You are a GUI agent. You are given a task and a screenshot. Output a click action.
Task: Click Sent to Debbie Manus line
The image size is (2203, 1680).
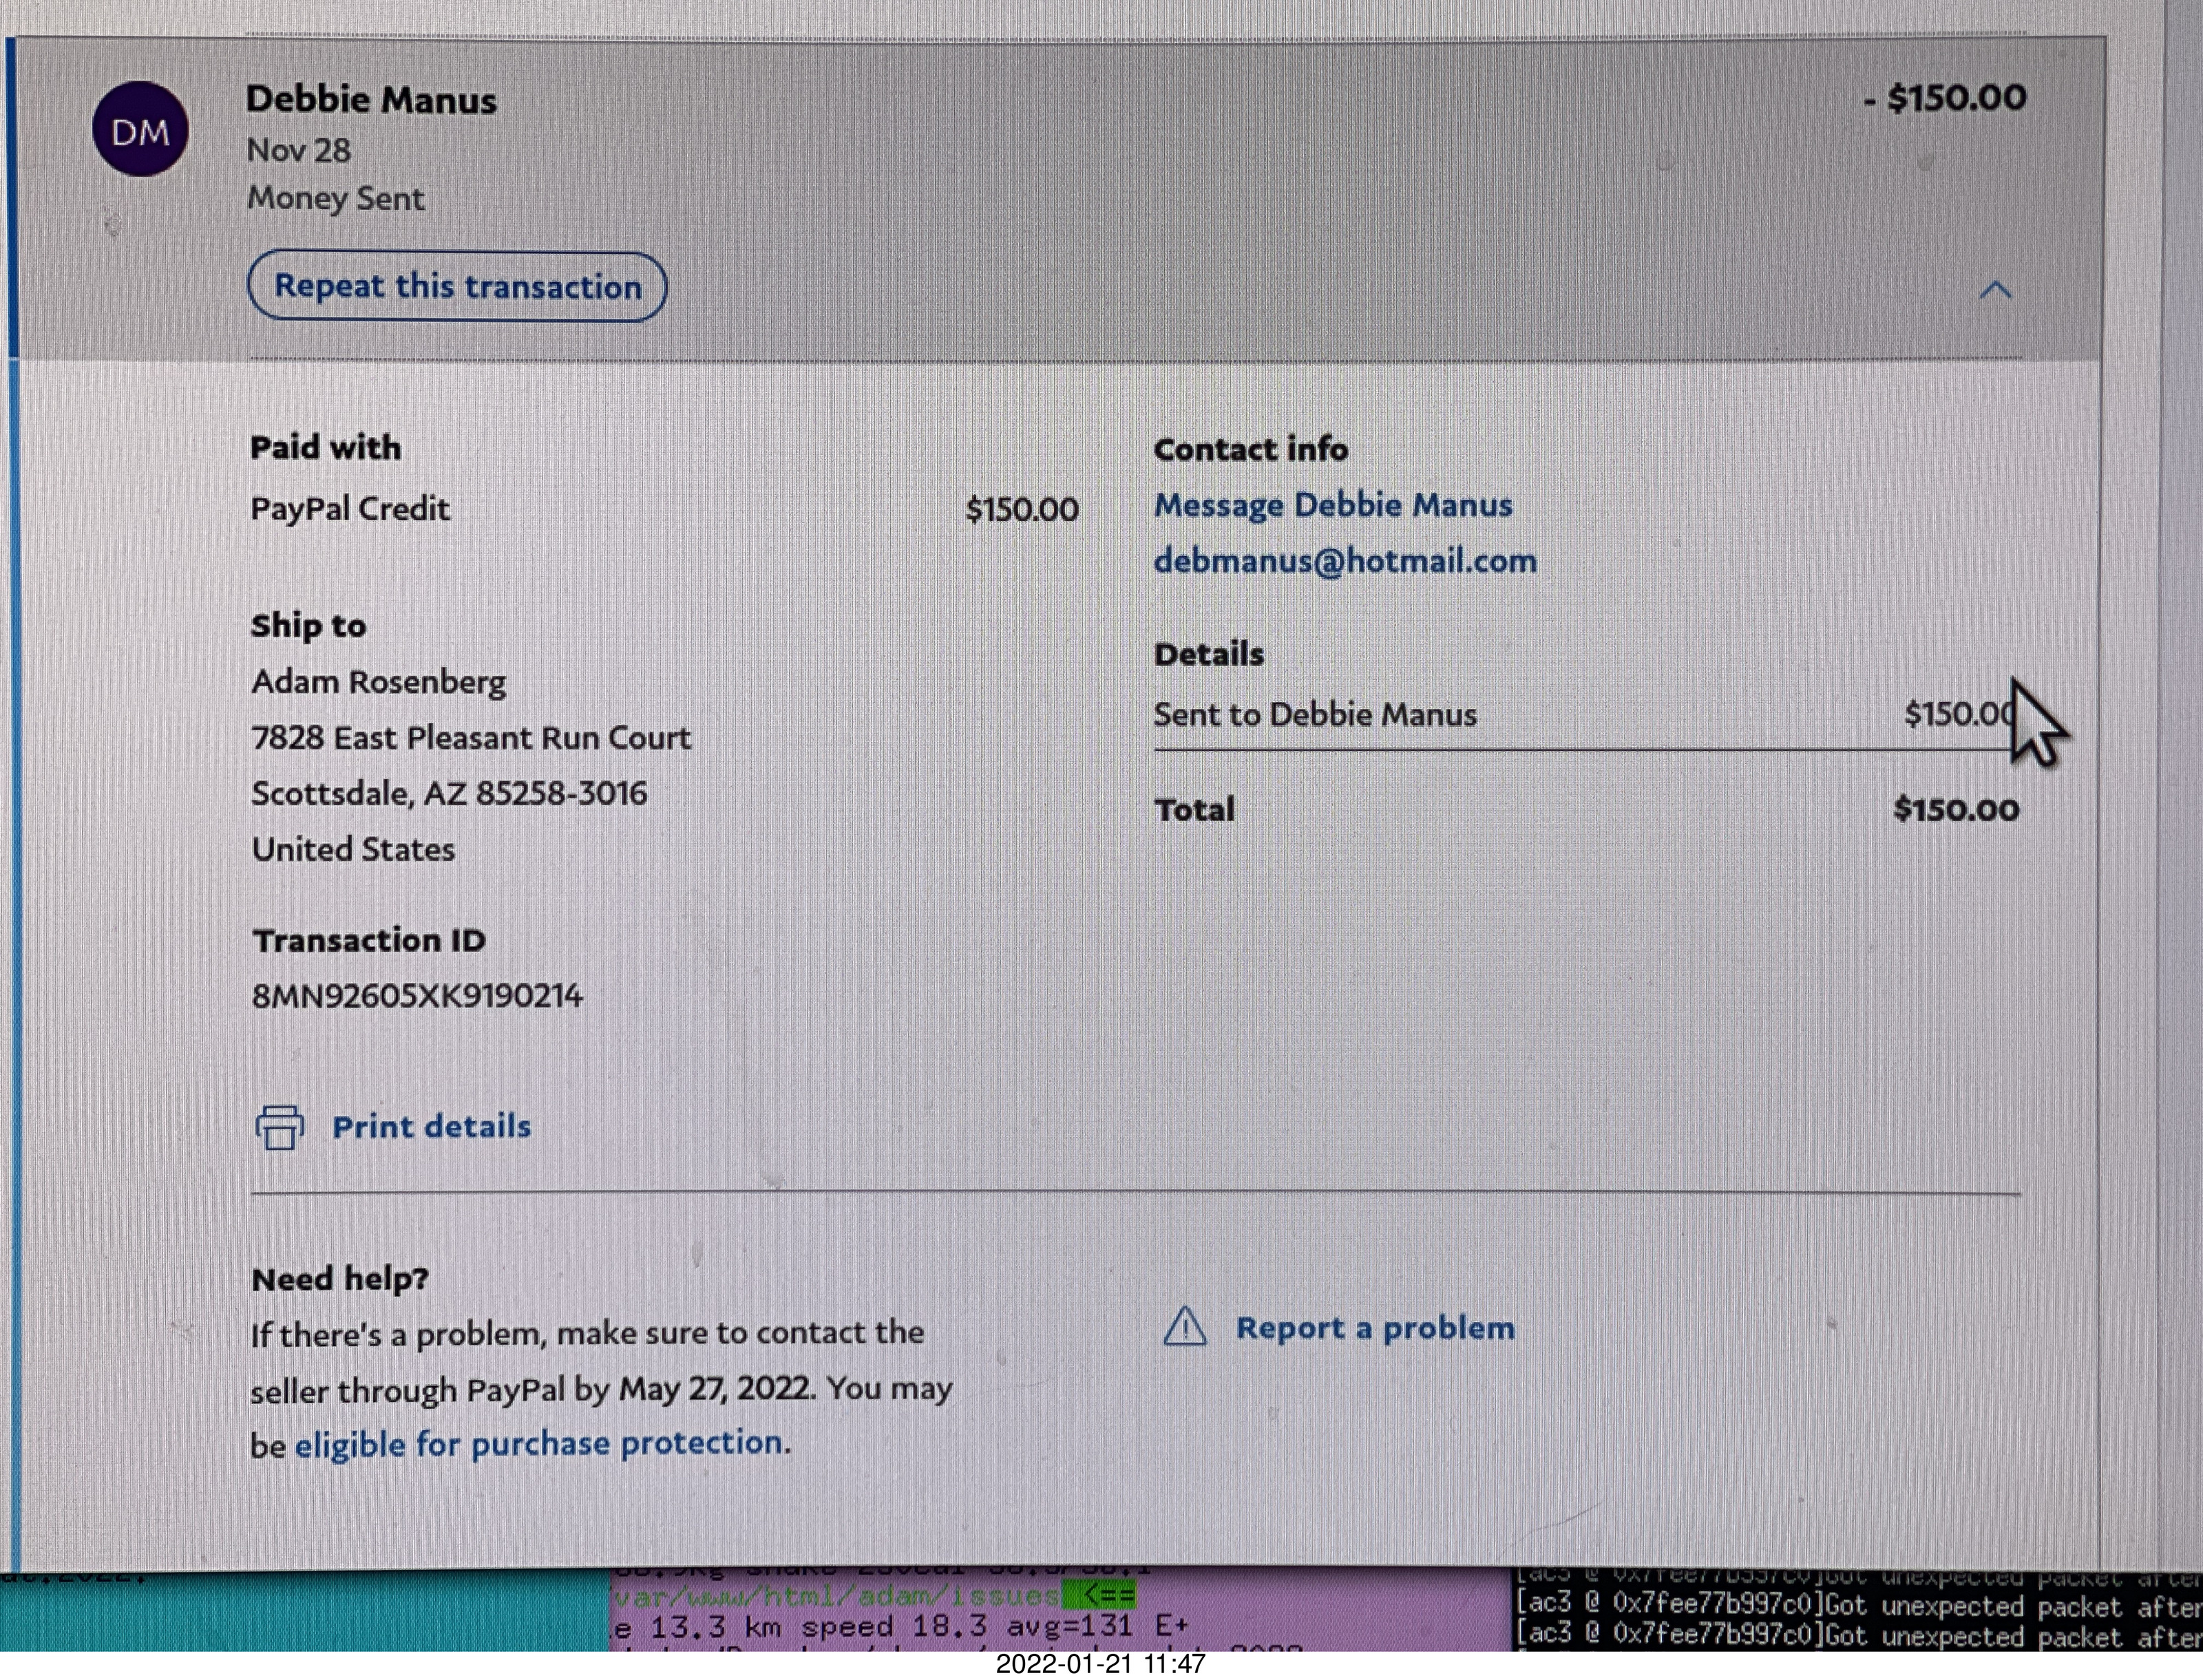(1315, 715)
